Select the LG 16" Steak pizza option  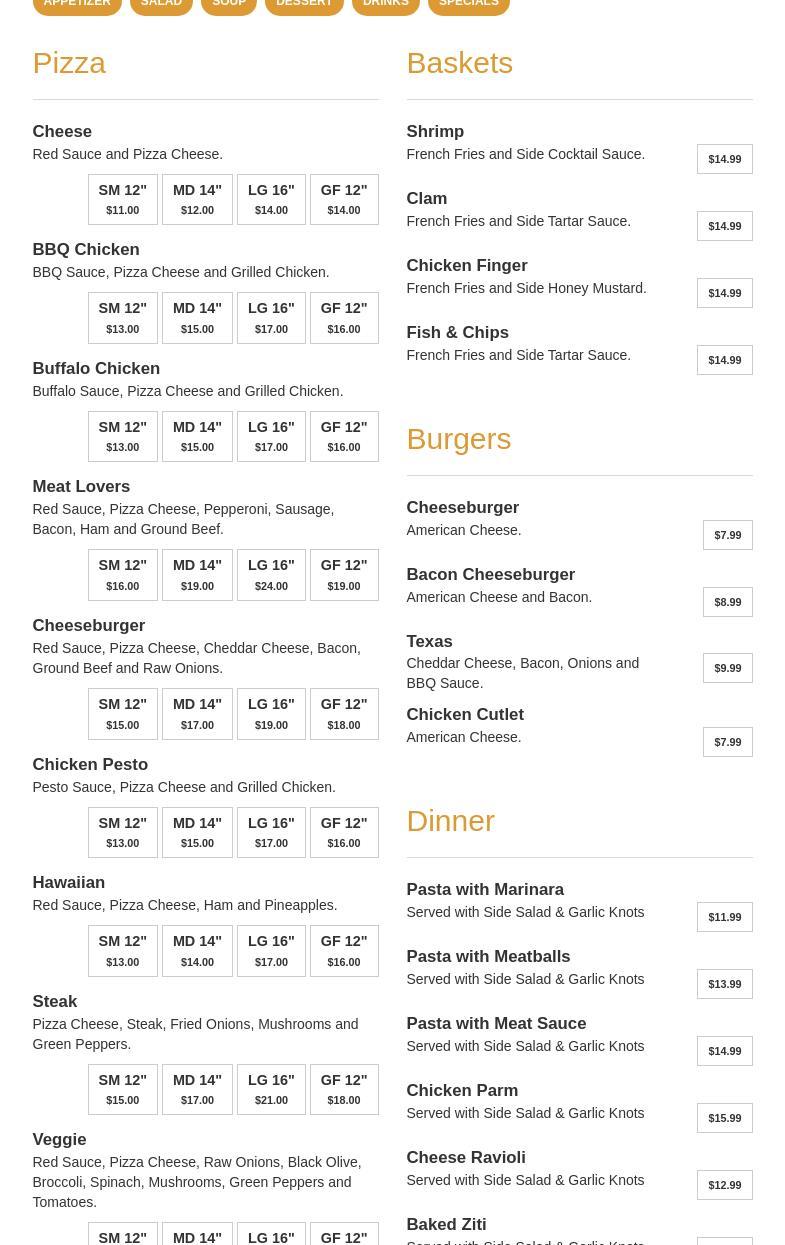tap(271, 1089)
